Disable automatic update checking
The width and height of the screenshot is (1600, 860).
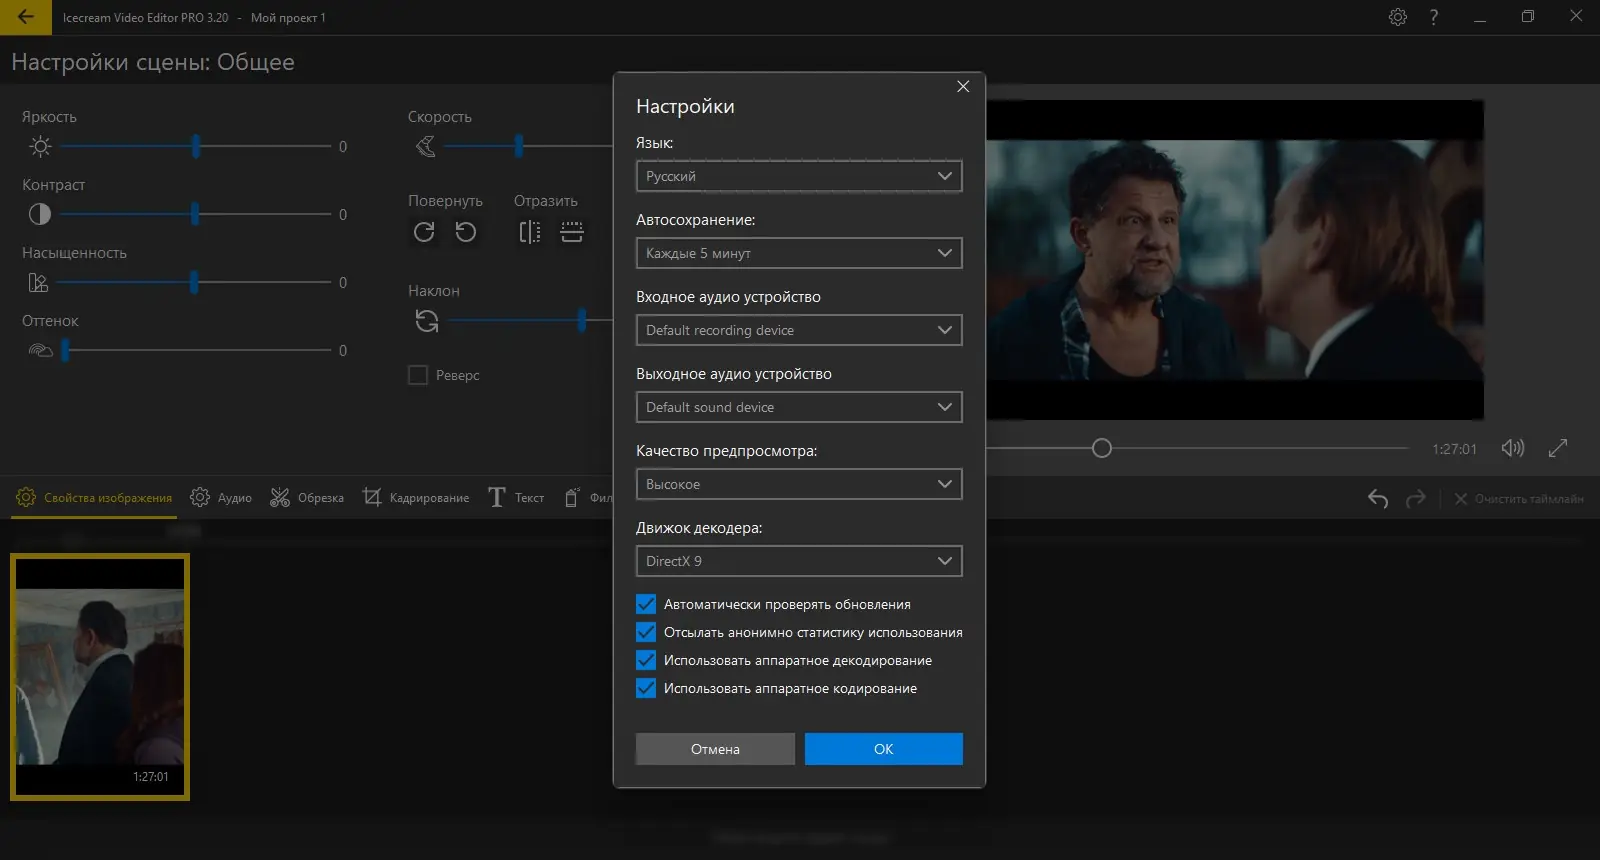click(x=646, y=604)
